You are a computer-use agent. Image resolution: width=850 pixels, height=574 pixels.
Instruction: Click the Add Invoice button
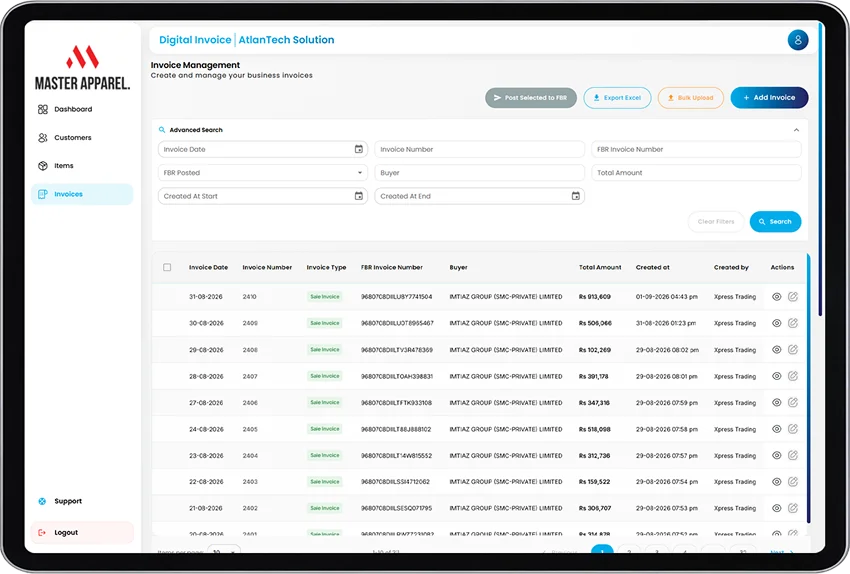click(769, 98)
